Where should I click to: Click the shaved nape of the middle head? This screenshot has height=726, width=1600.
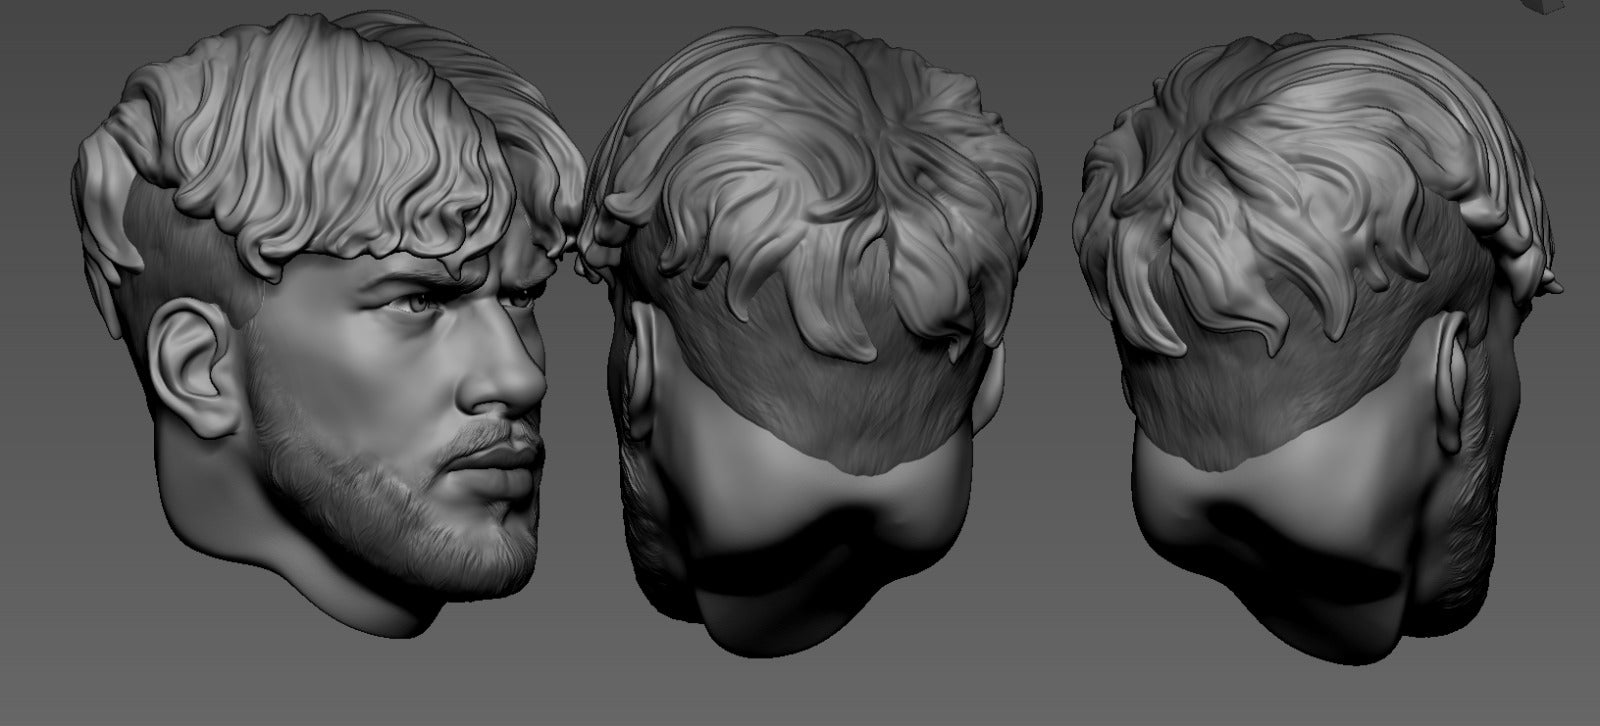click(x=800, y=400)
